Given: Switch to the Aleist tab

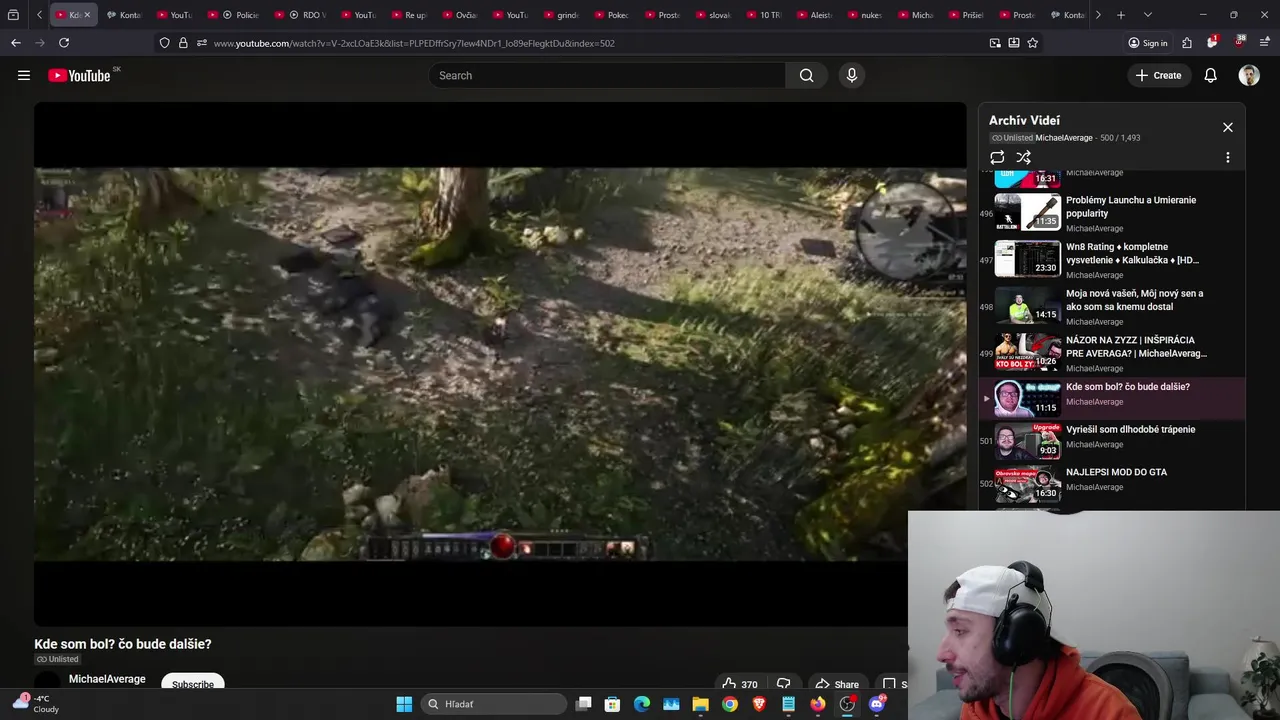Looking at the screenshot, I should [814, 15].
